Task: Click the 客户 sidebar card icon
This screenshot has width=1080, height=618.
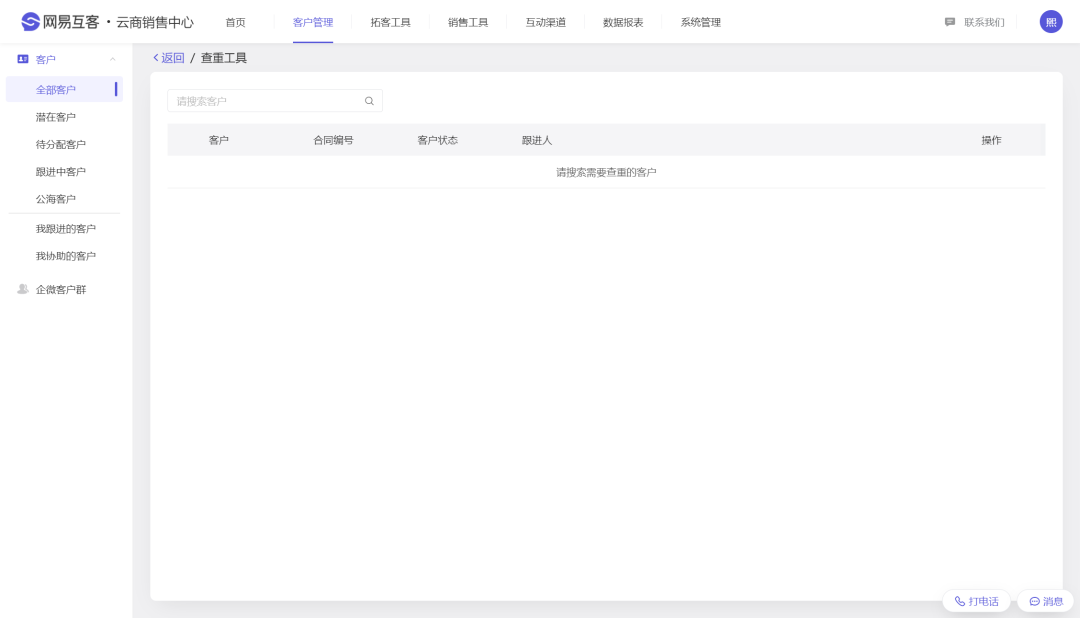Action: pyautogui.click(x=23, y=60)
